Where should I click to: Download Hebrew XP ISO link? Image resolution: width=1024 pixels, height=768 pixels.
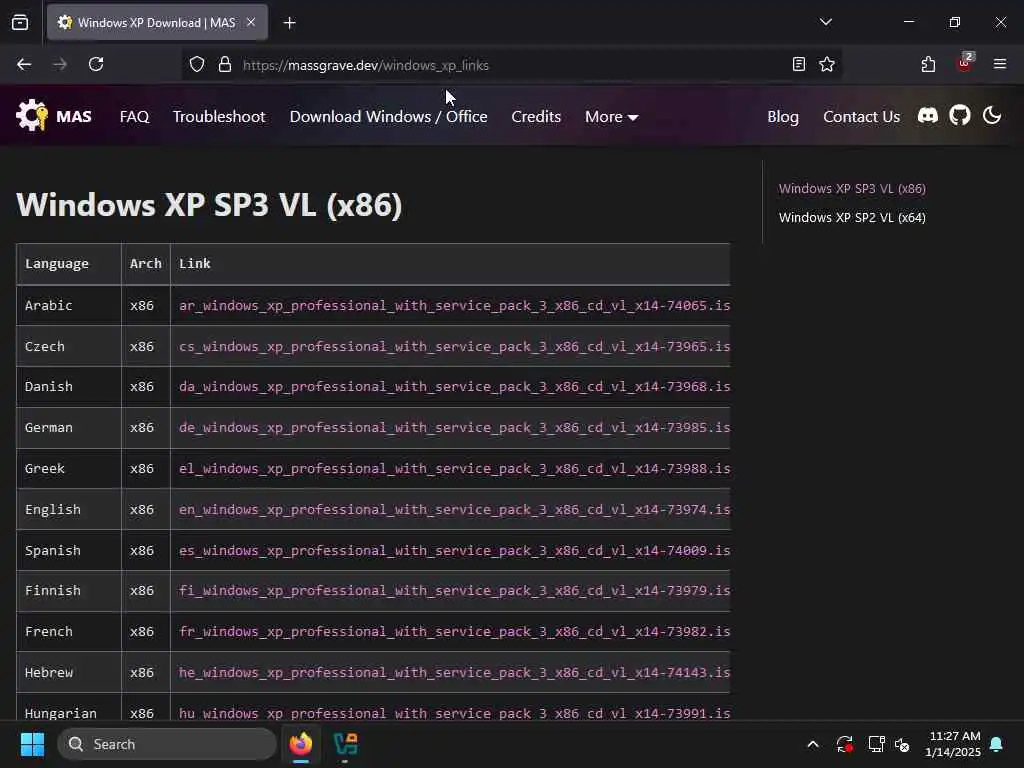click(455, 673)
